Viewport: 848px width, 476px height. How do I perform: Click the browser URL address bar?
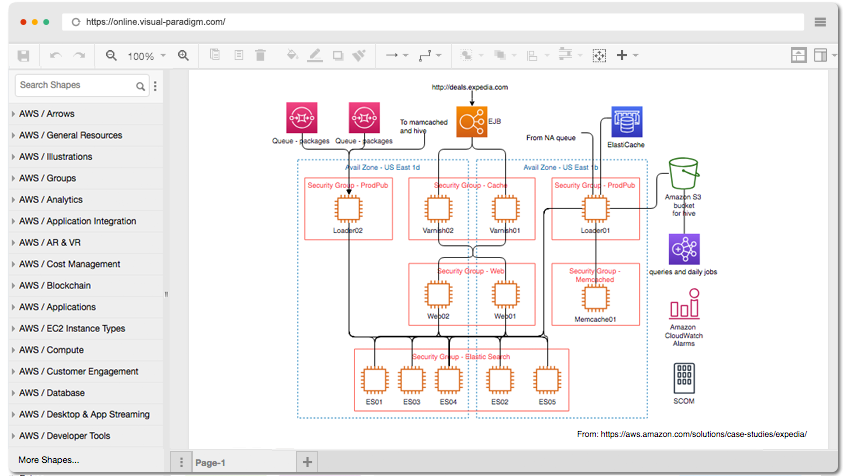click(x=433, y=22)
